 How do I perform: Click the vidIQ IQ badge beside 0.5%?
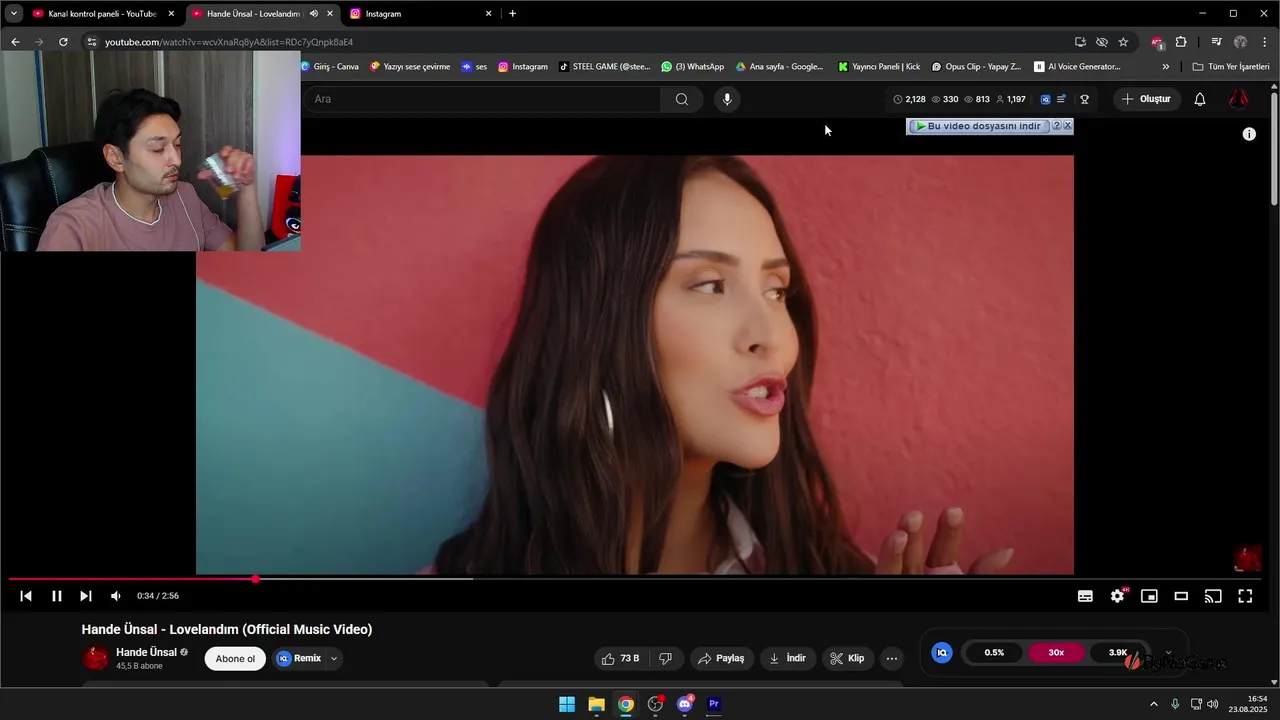click(x=942, y=652)
